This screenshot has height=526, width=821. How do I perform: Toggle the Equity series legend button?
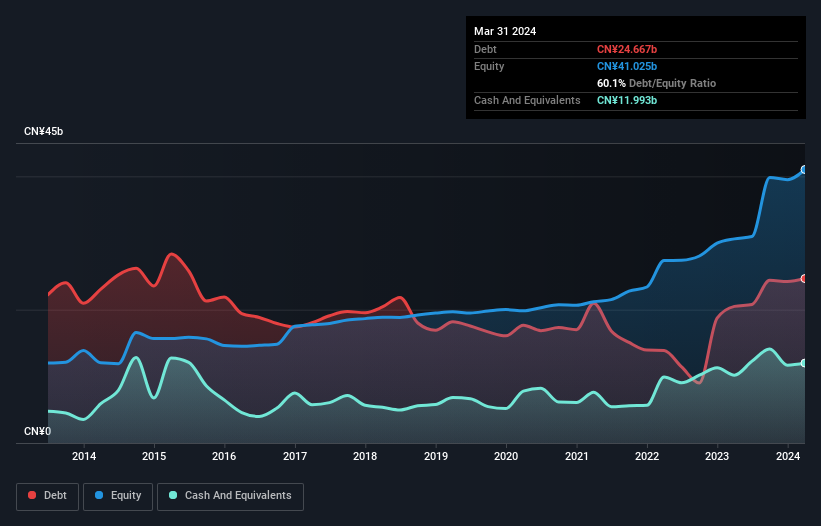tap(118, 496)
